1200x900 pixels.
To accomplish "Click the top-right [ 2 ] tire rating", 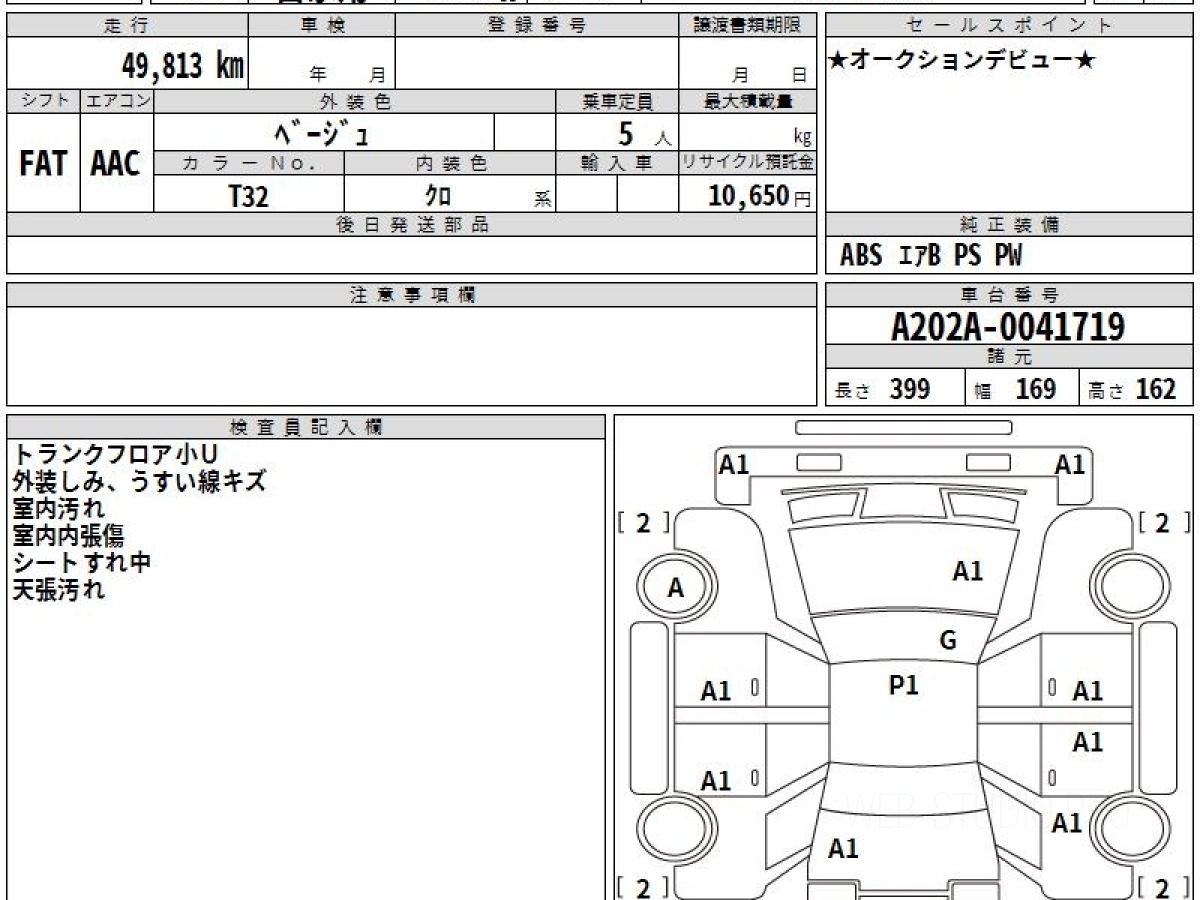I will point(1160,522).
